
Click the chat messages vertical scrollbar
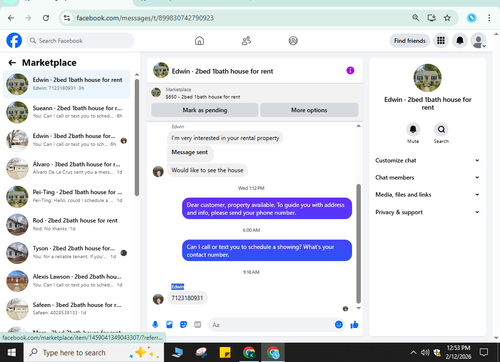[x=359, y=243]
